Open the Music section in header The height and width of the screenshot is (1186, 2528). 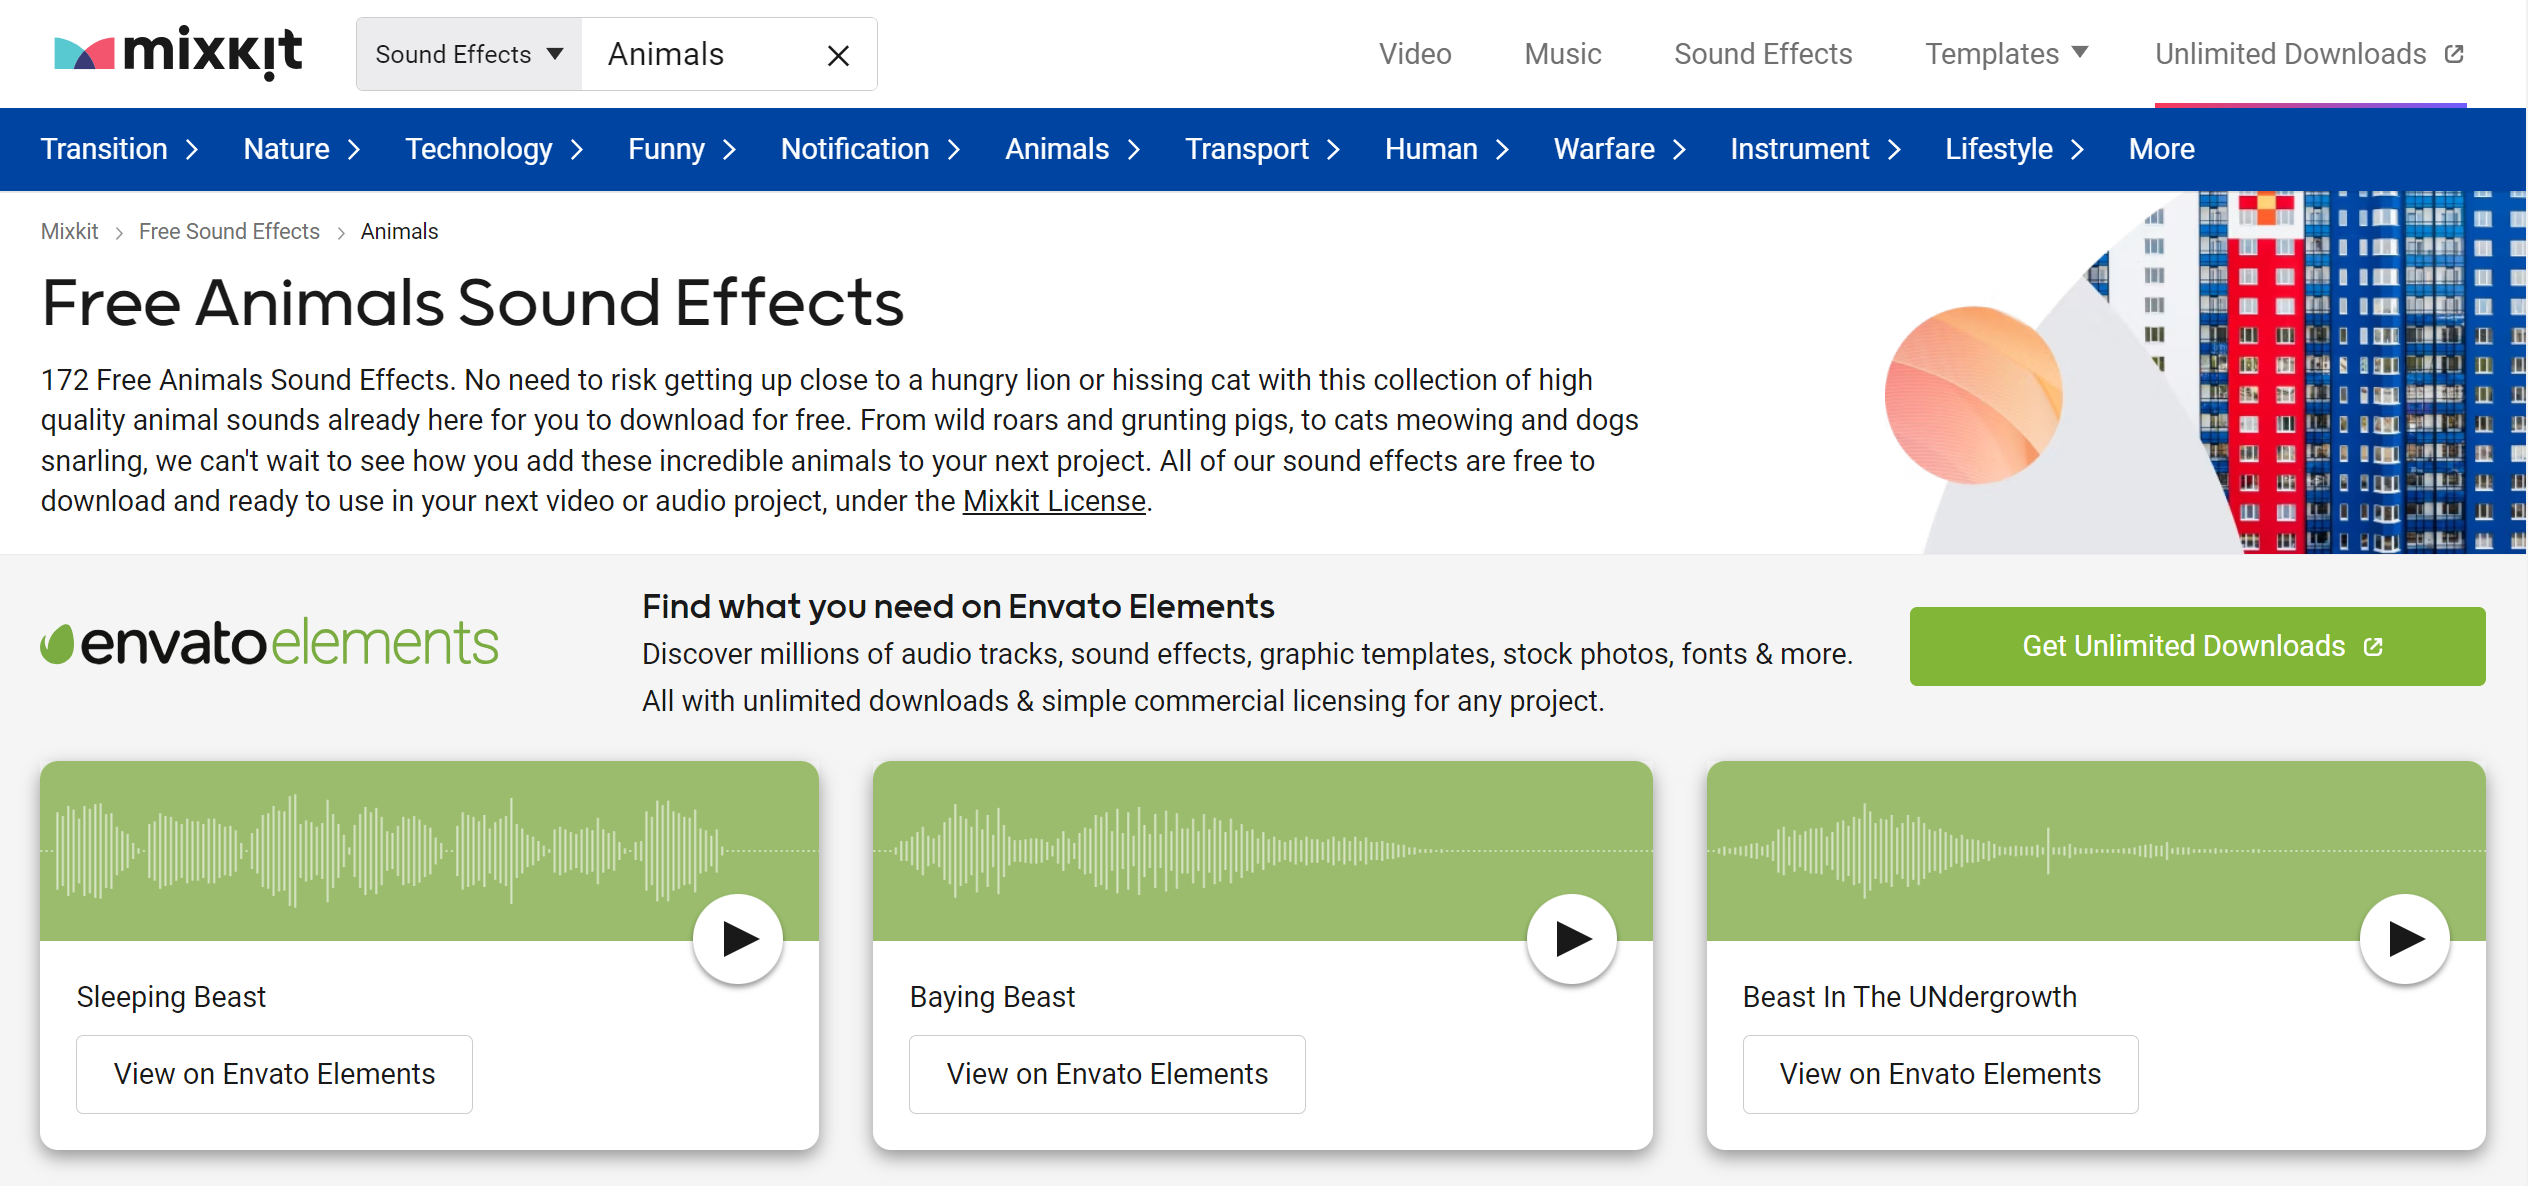[1562, 54]
